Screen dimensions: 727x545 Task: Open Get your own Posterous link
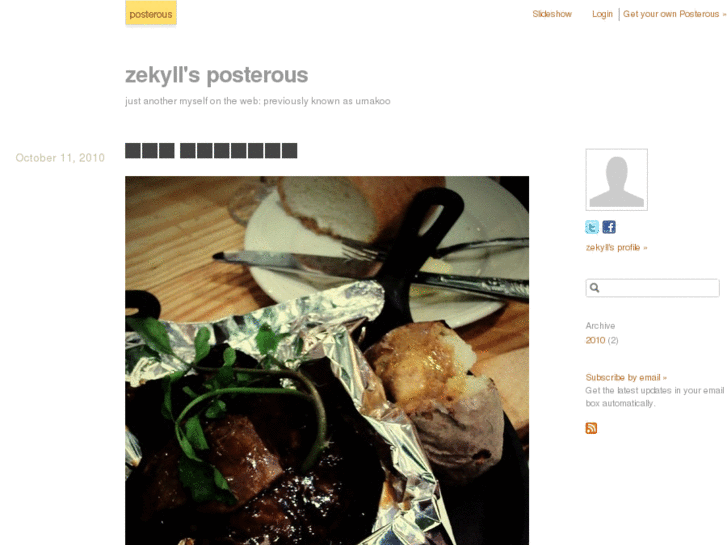(674, 14)
